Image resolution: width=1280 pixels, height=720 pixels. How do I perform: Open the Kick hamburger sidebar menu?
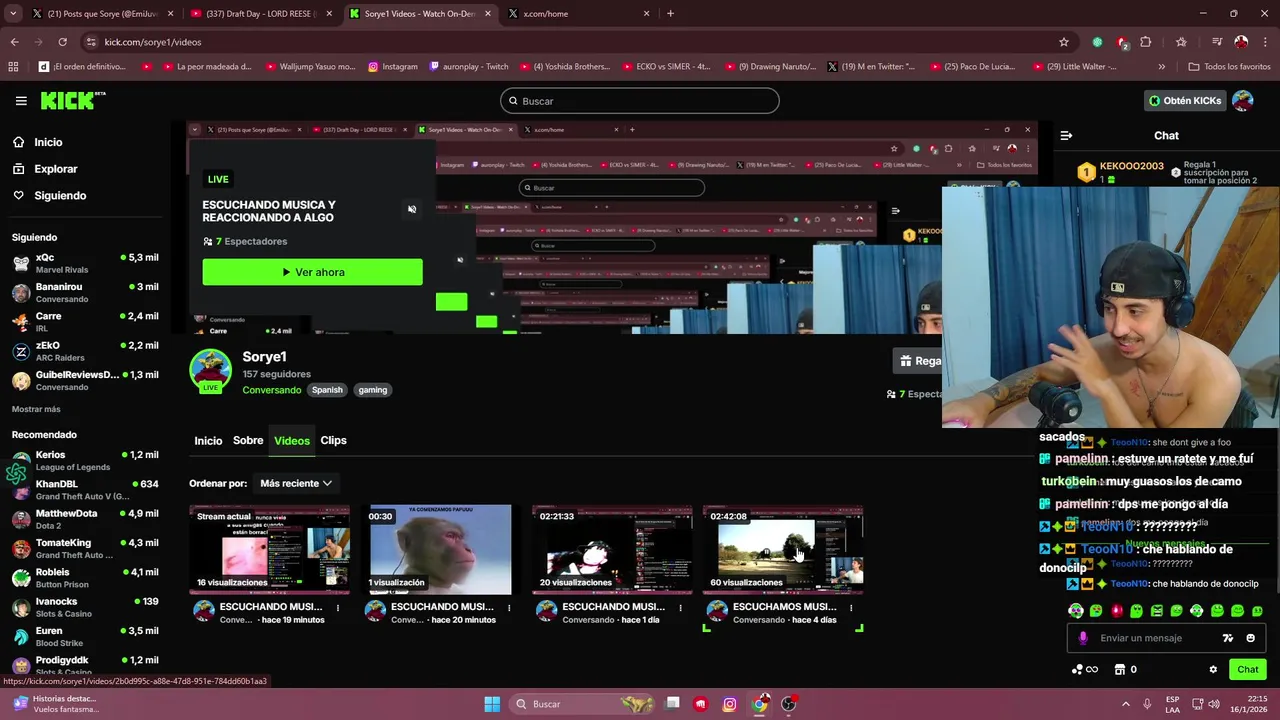pyautogui.click(x=21, y=101)
